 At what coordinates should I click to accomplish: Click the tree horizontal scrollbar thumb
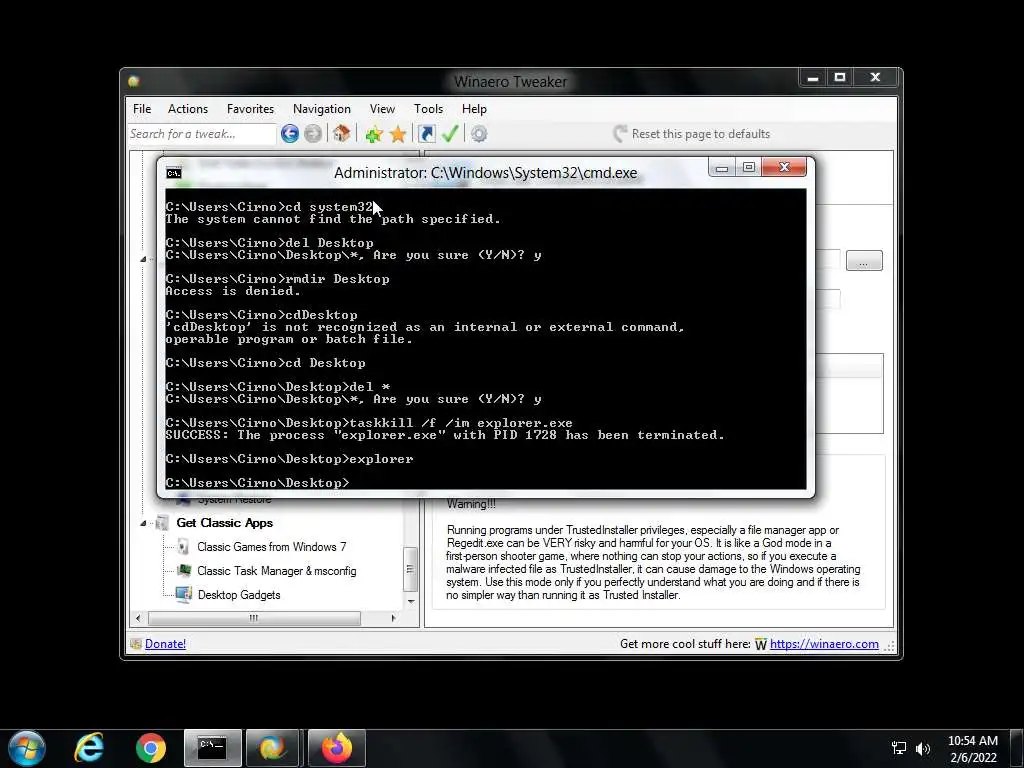[x=254, y=618]
